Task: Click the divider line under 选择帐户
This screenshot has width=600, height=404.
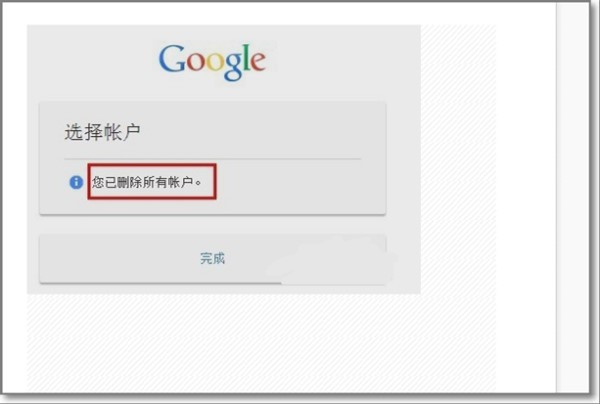Action: (x=212, y=158)
